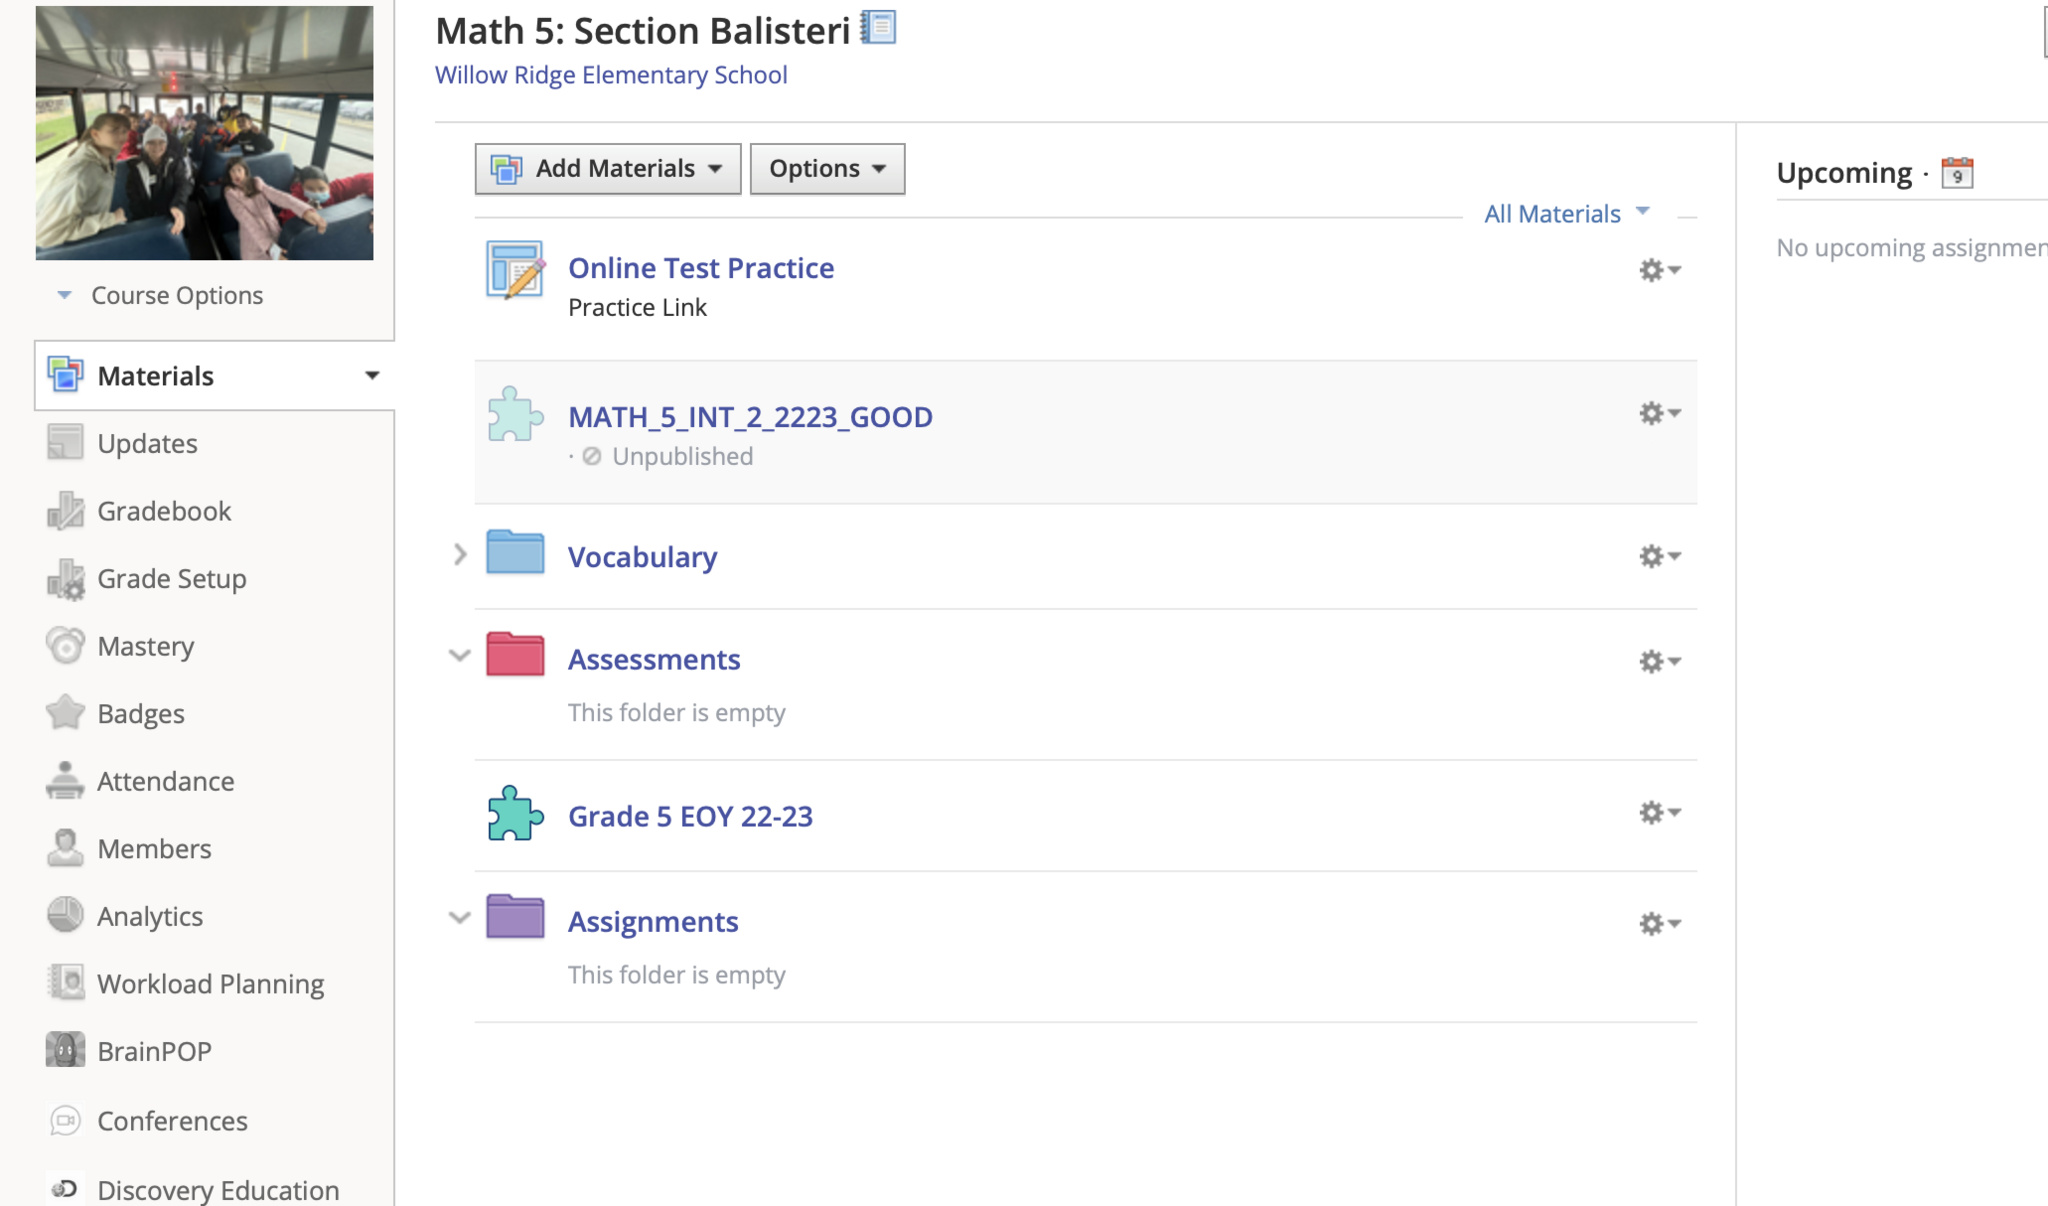Click the Gradebook sidebar icon
This screenshot has height=1206, width=2048.
pyautogui.click(x=66, y=511)
